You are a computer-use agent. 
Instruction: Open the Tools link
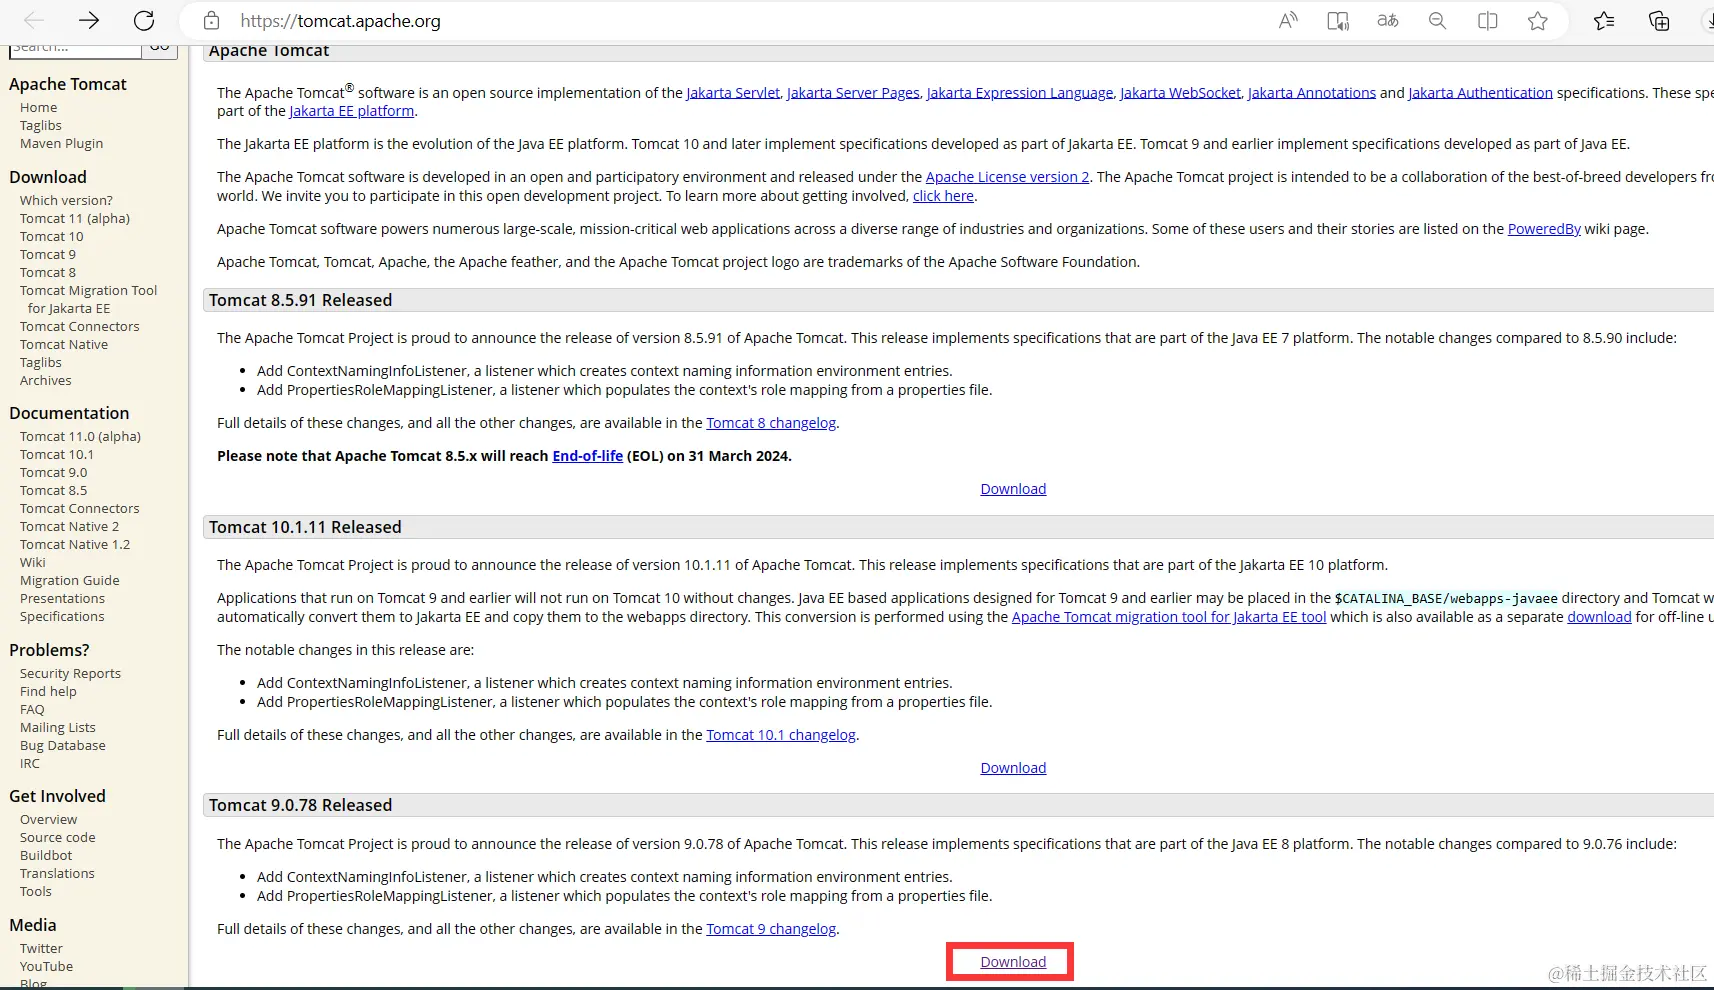[x=36, y=892]
